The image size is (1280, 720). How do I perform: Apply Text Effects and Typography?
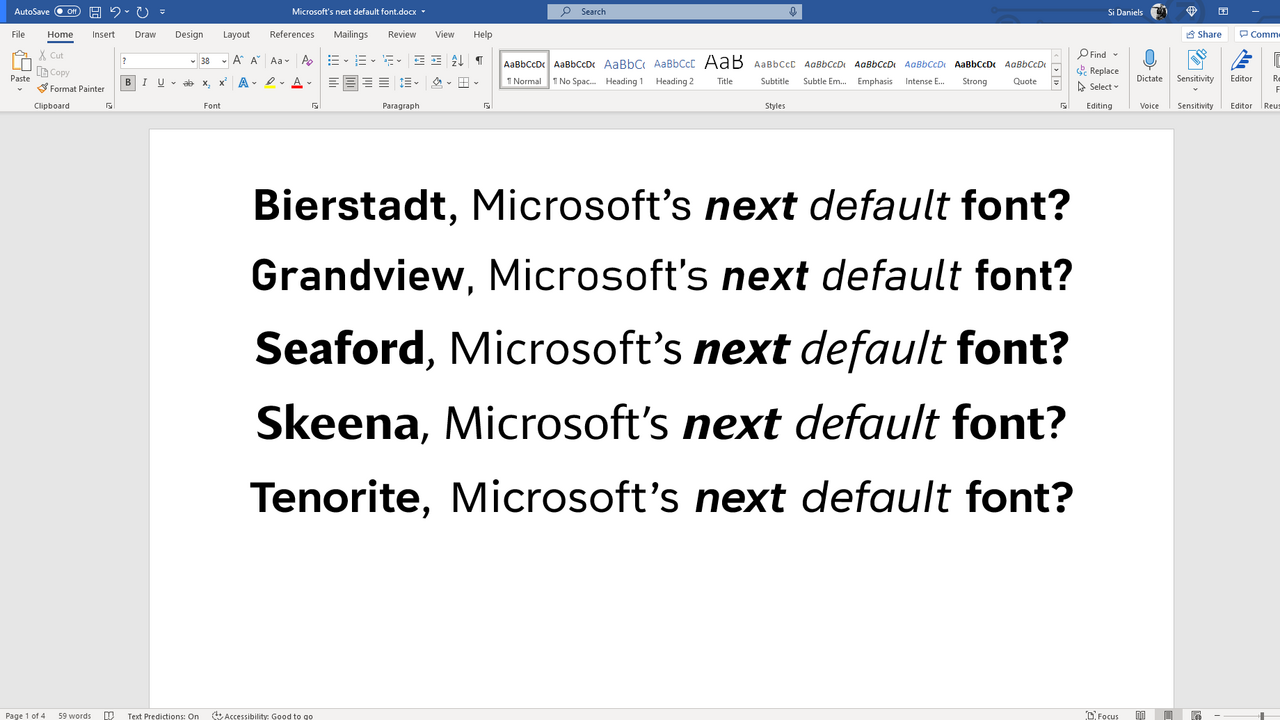point(243,83)
